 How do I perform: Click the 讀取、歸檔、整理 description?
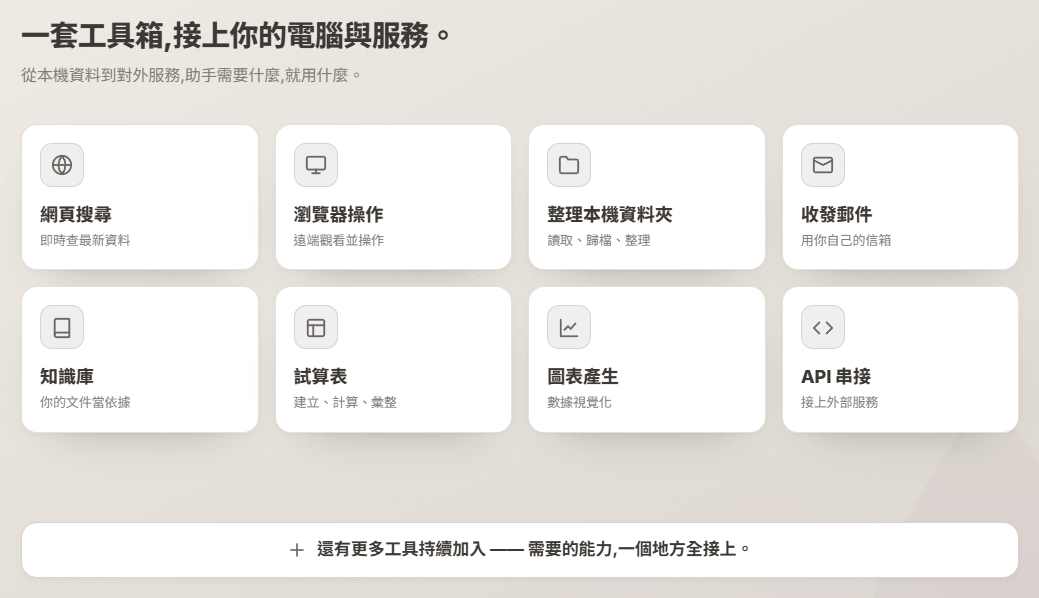tap(598, 240)
